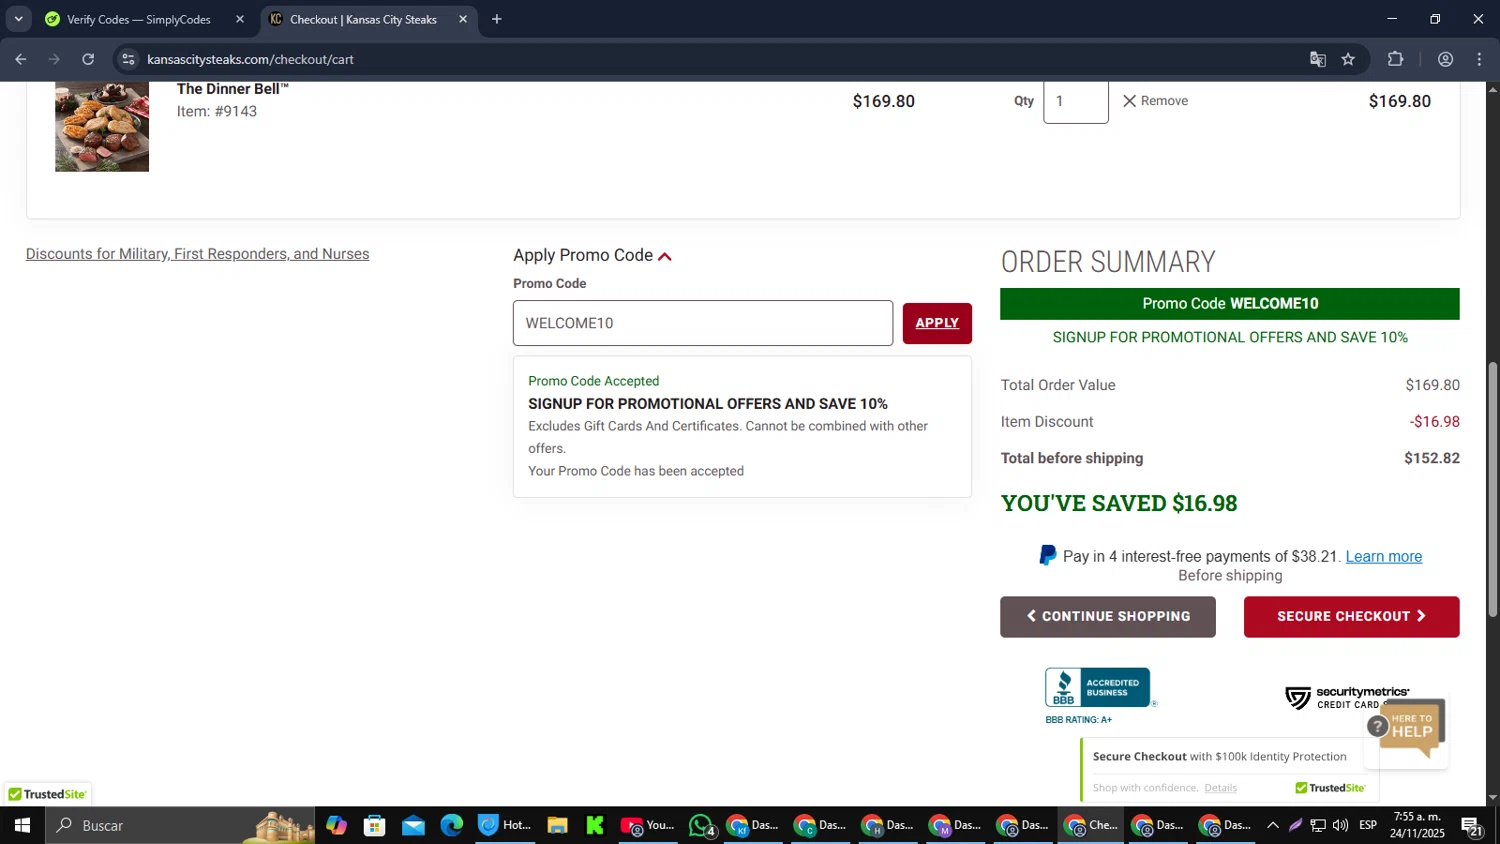Proceed to Secure Checkout
Viewport: 1500px width, 844px height.
(x=1352, y=617)
